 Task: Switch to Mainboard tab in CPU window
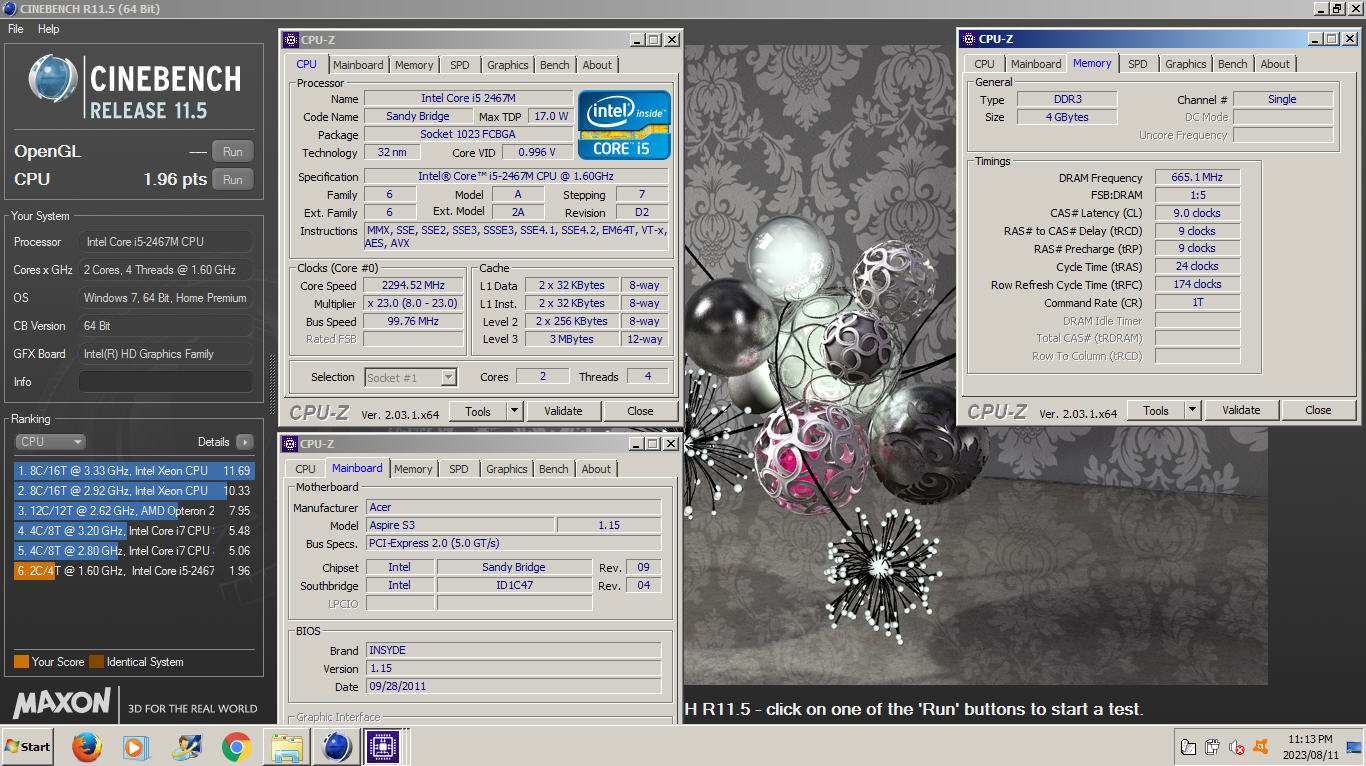coord(358,65)
